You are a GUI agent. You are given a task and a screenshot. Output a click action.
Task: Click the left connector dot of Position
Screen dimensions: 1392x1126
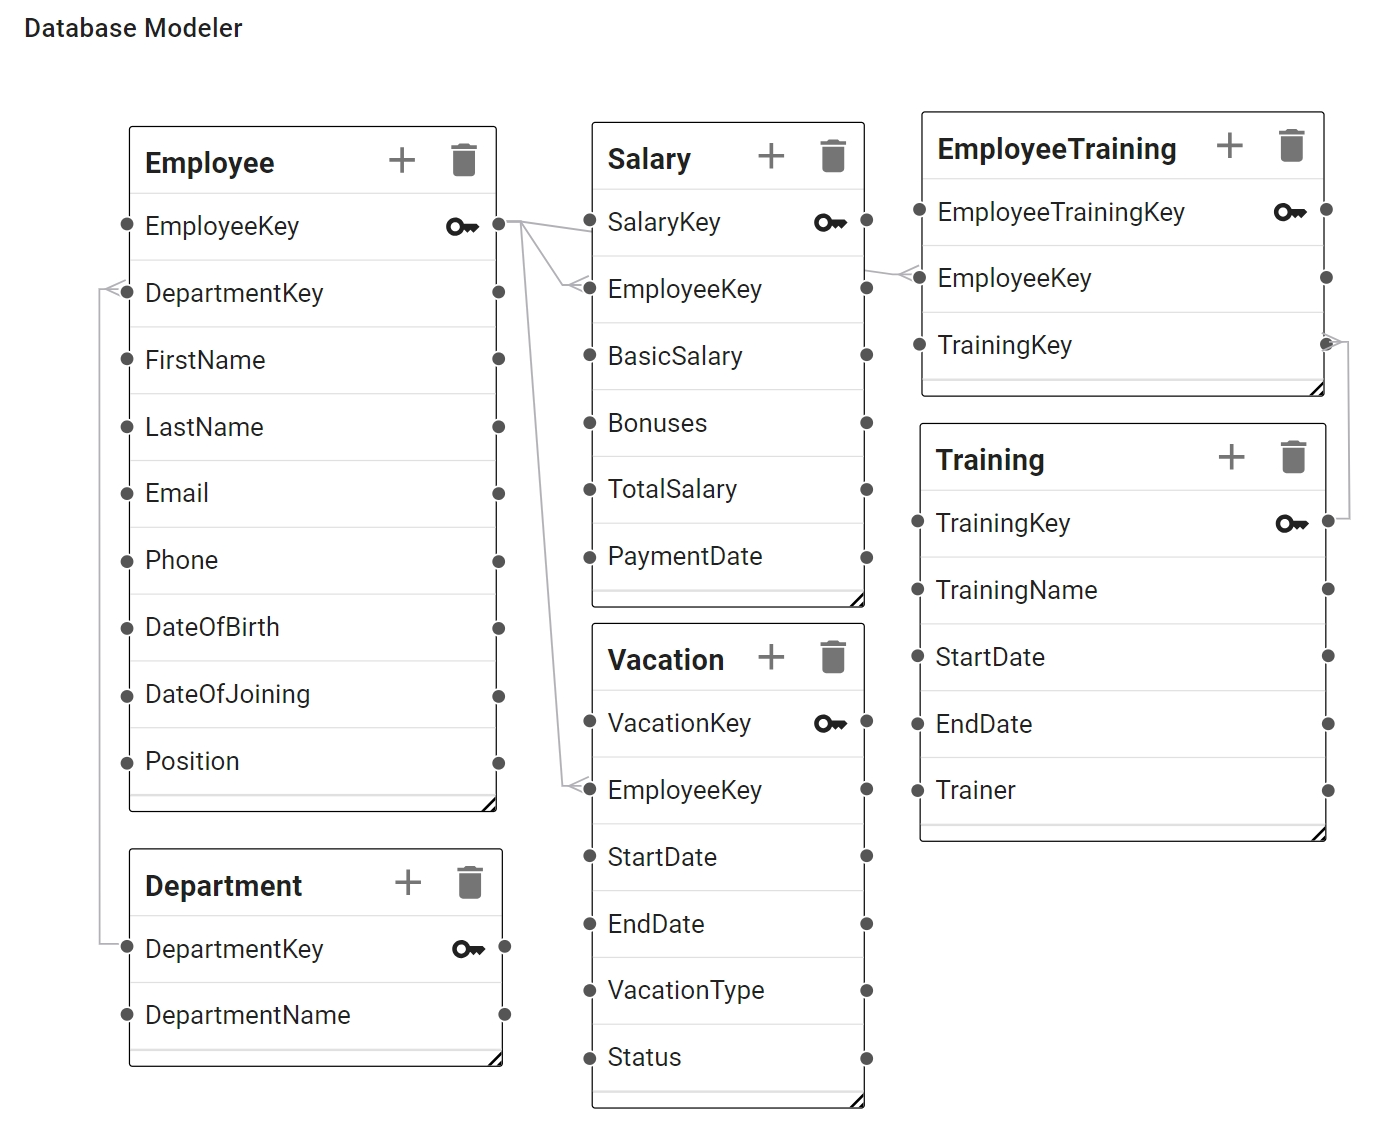(127, 763)
